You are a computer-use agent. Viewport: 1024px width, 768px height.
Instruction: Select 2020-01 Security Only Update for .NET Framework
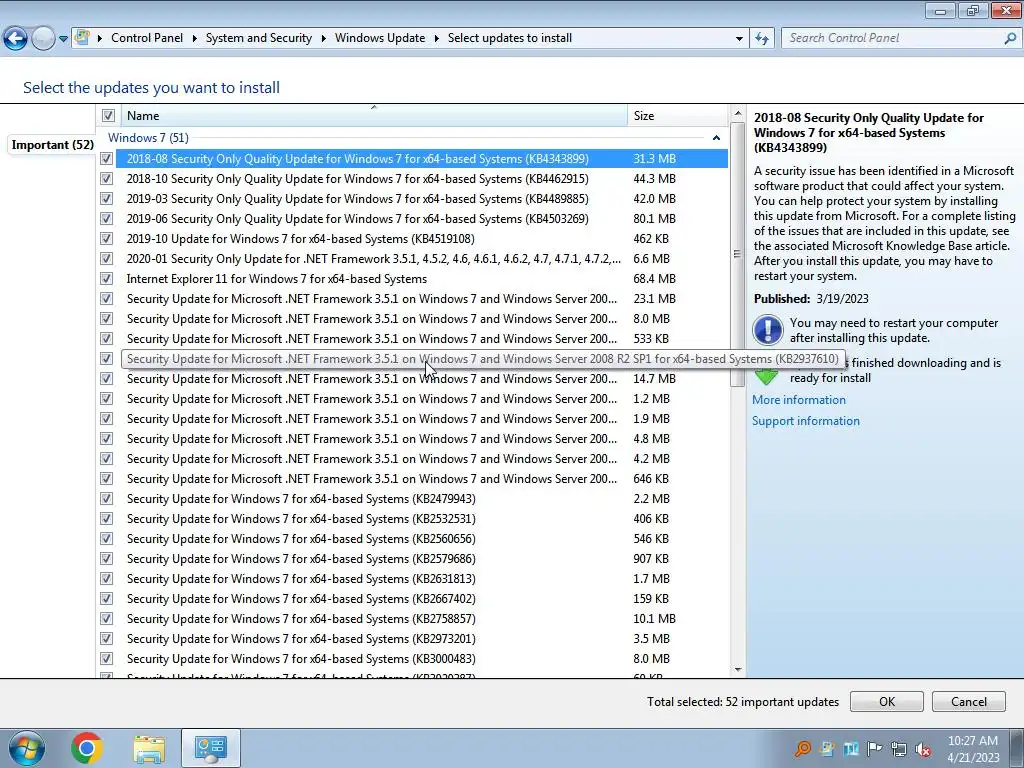pyautogui.click(x=422, y=259)
